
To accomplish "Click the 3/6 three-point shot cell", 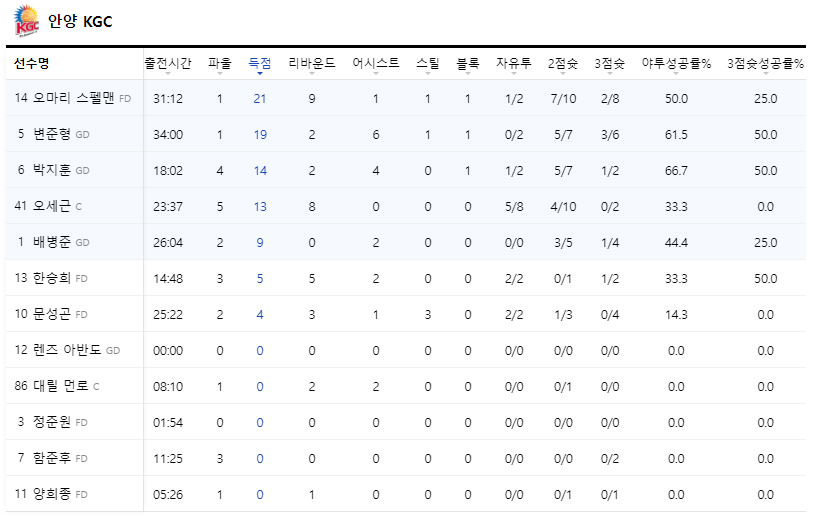I will [610, 135].
